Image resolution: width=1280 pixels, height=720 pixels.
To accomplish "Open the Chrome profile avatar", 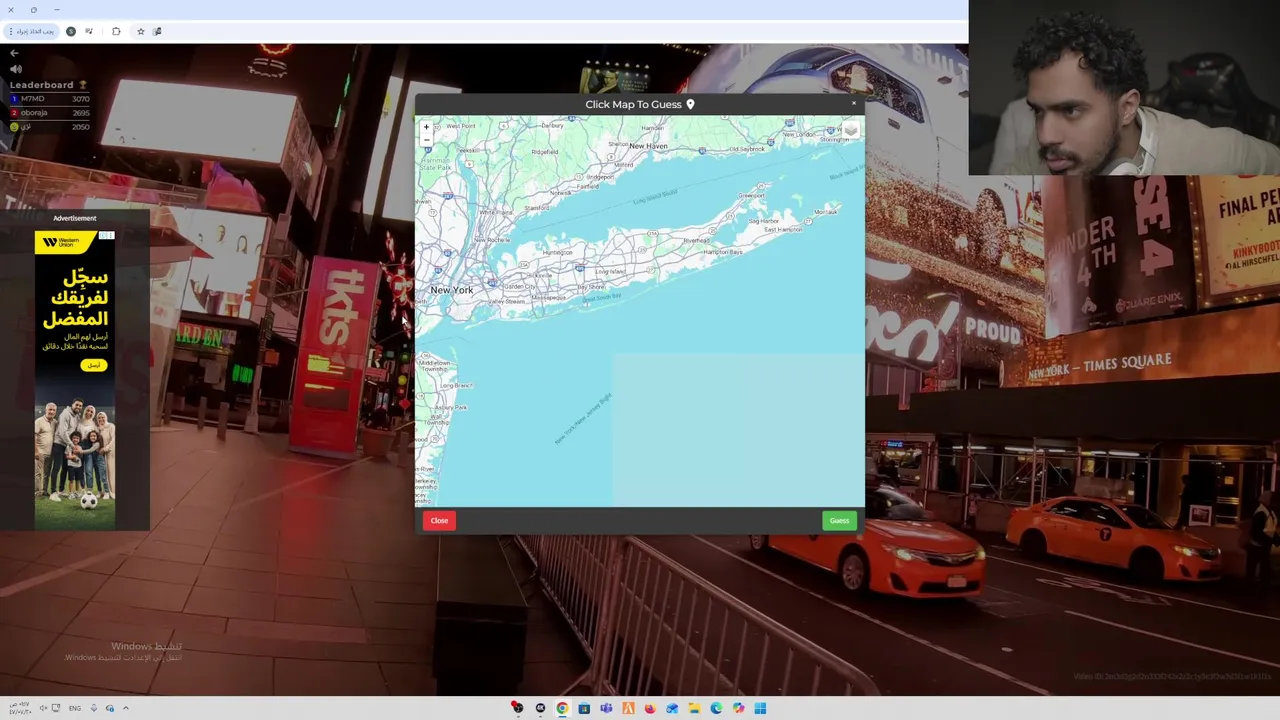I will click(71, 31).
